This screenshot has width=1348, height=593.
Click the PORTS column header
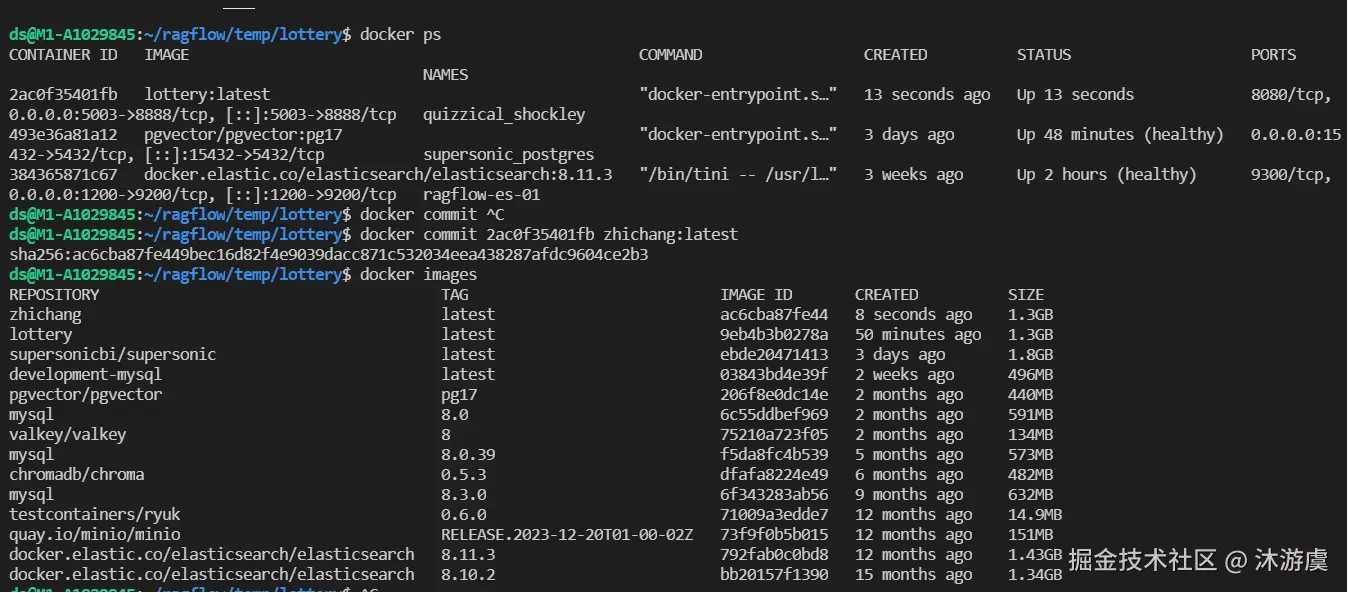pyautogui.click(x=1273, y=55)
